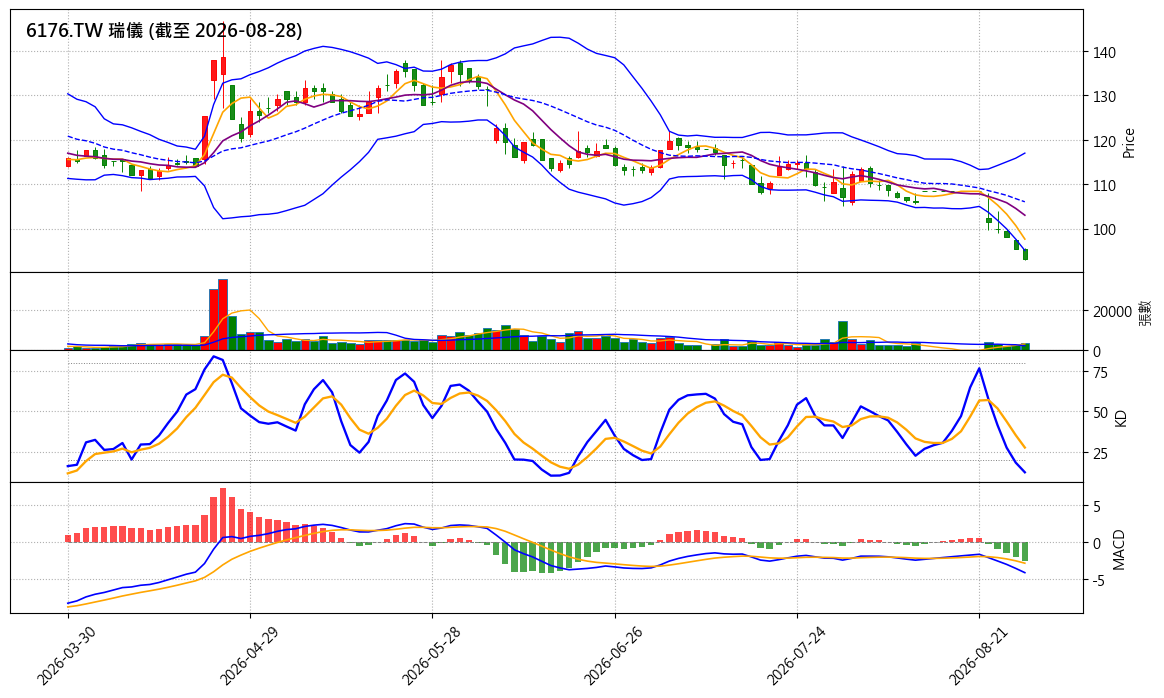Click the "MACD" axis label
This screenshot has height=698, width=1164.
(x=1119, y=549)
